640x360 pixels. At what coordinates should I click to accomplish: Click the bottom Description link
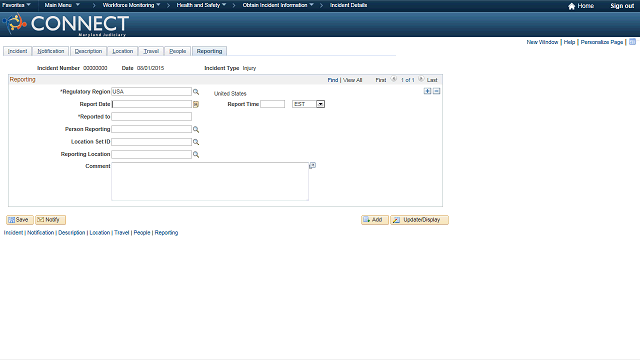click(72, 233)
